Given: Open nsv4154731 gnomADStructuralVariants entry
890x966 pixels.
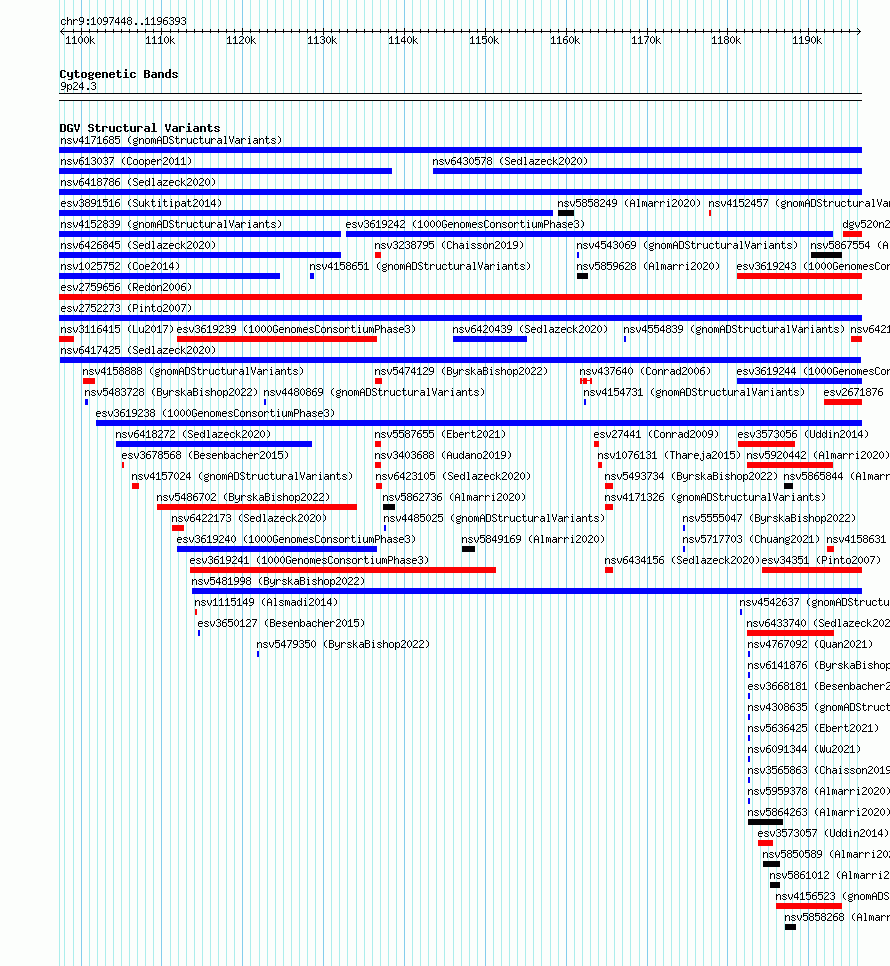Looking at the screenshot, I should (x=694, y=392).
